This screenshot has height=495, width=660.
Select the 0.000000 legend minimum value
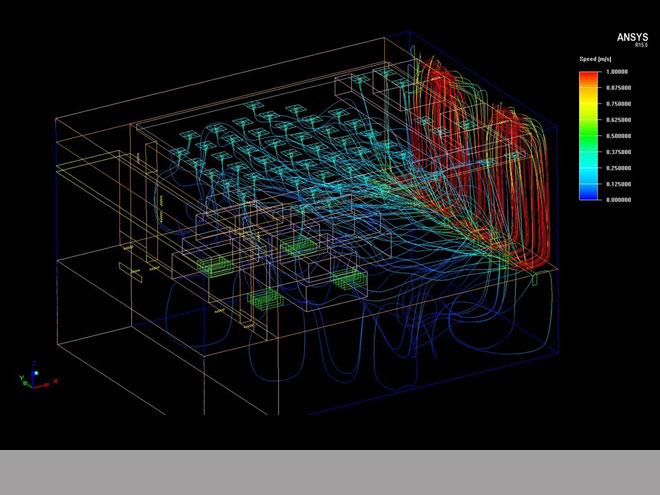(x=622, y=200)
